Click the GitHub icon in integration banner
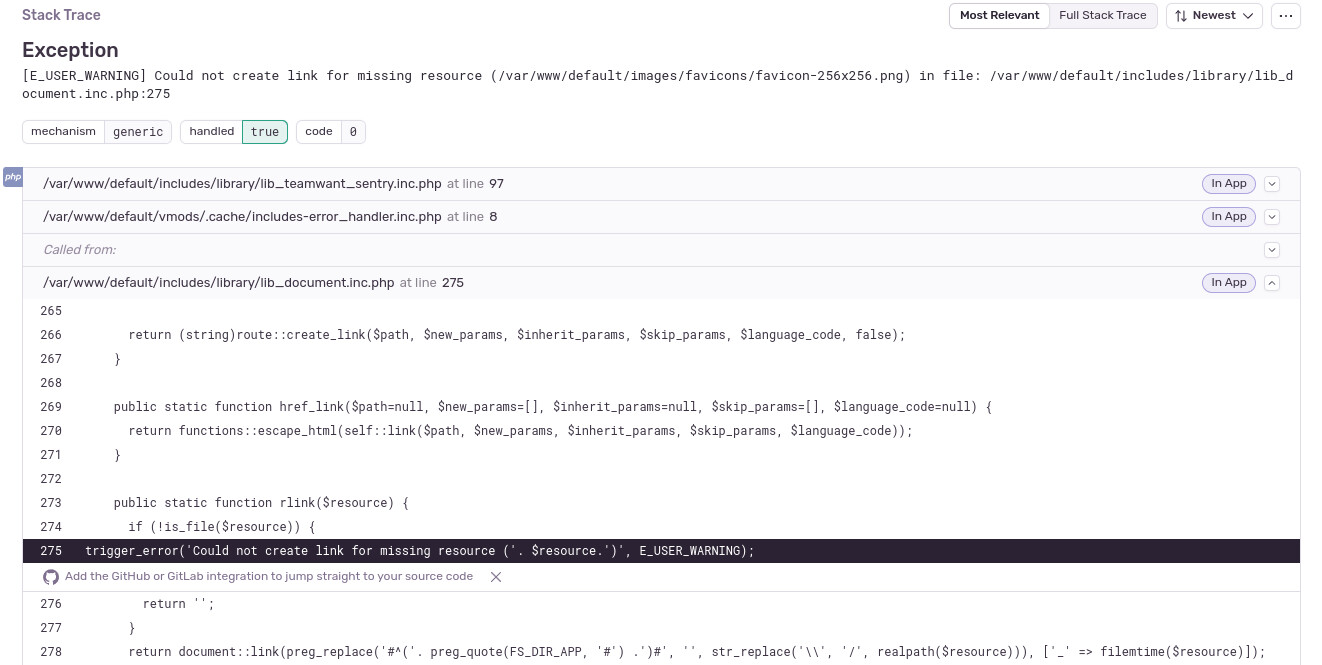The height and width of the screenshot is (665, 1322). 51,577
